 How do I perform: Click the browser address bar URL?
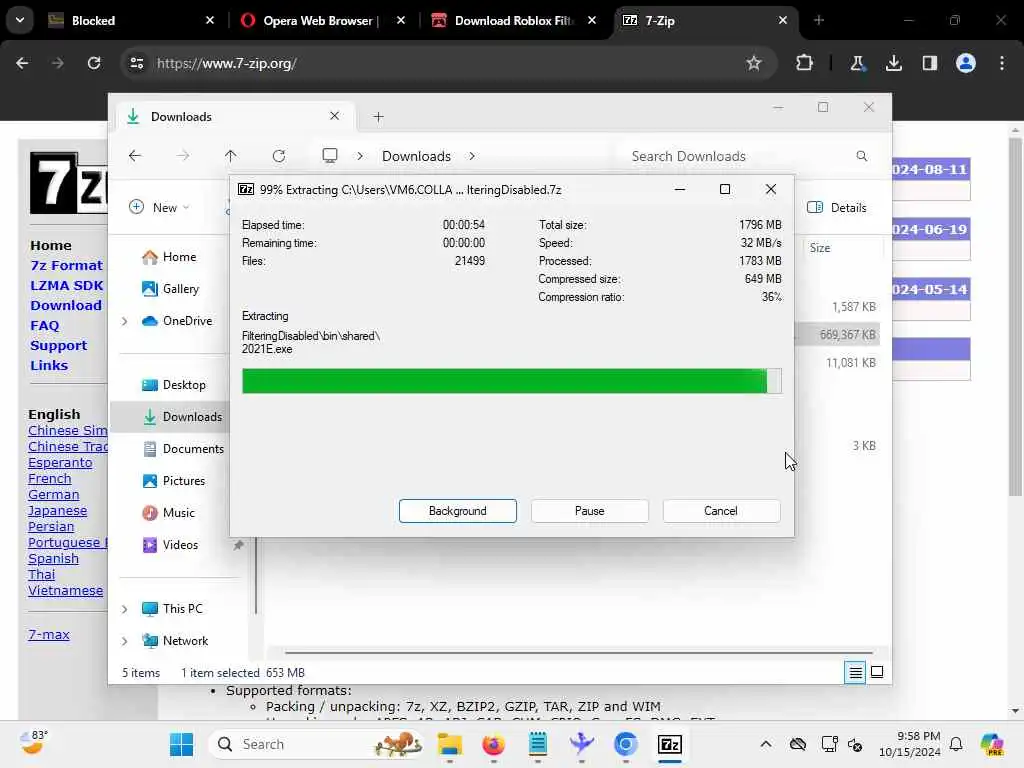point(227,63)
